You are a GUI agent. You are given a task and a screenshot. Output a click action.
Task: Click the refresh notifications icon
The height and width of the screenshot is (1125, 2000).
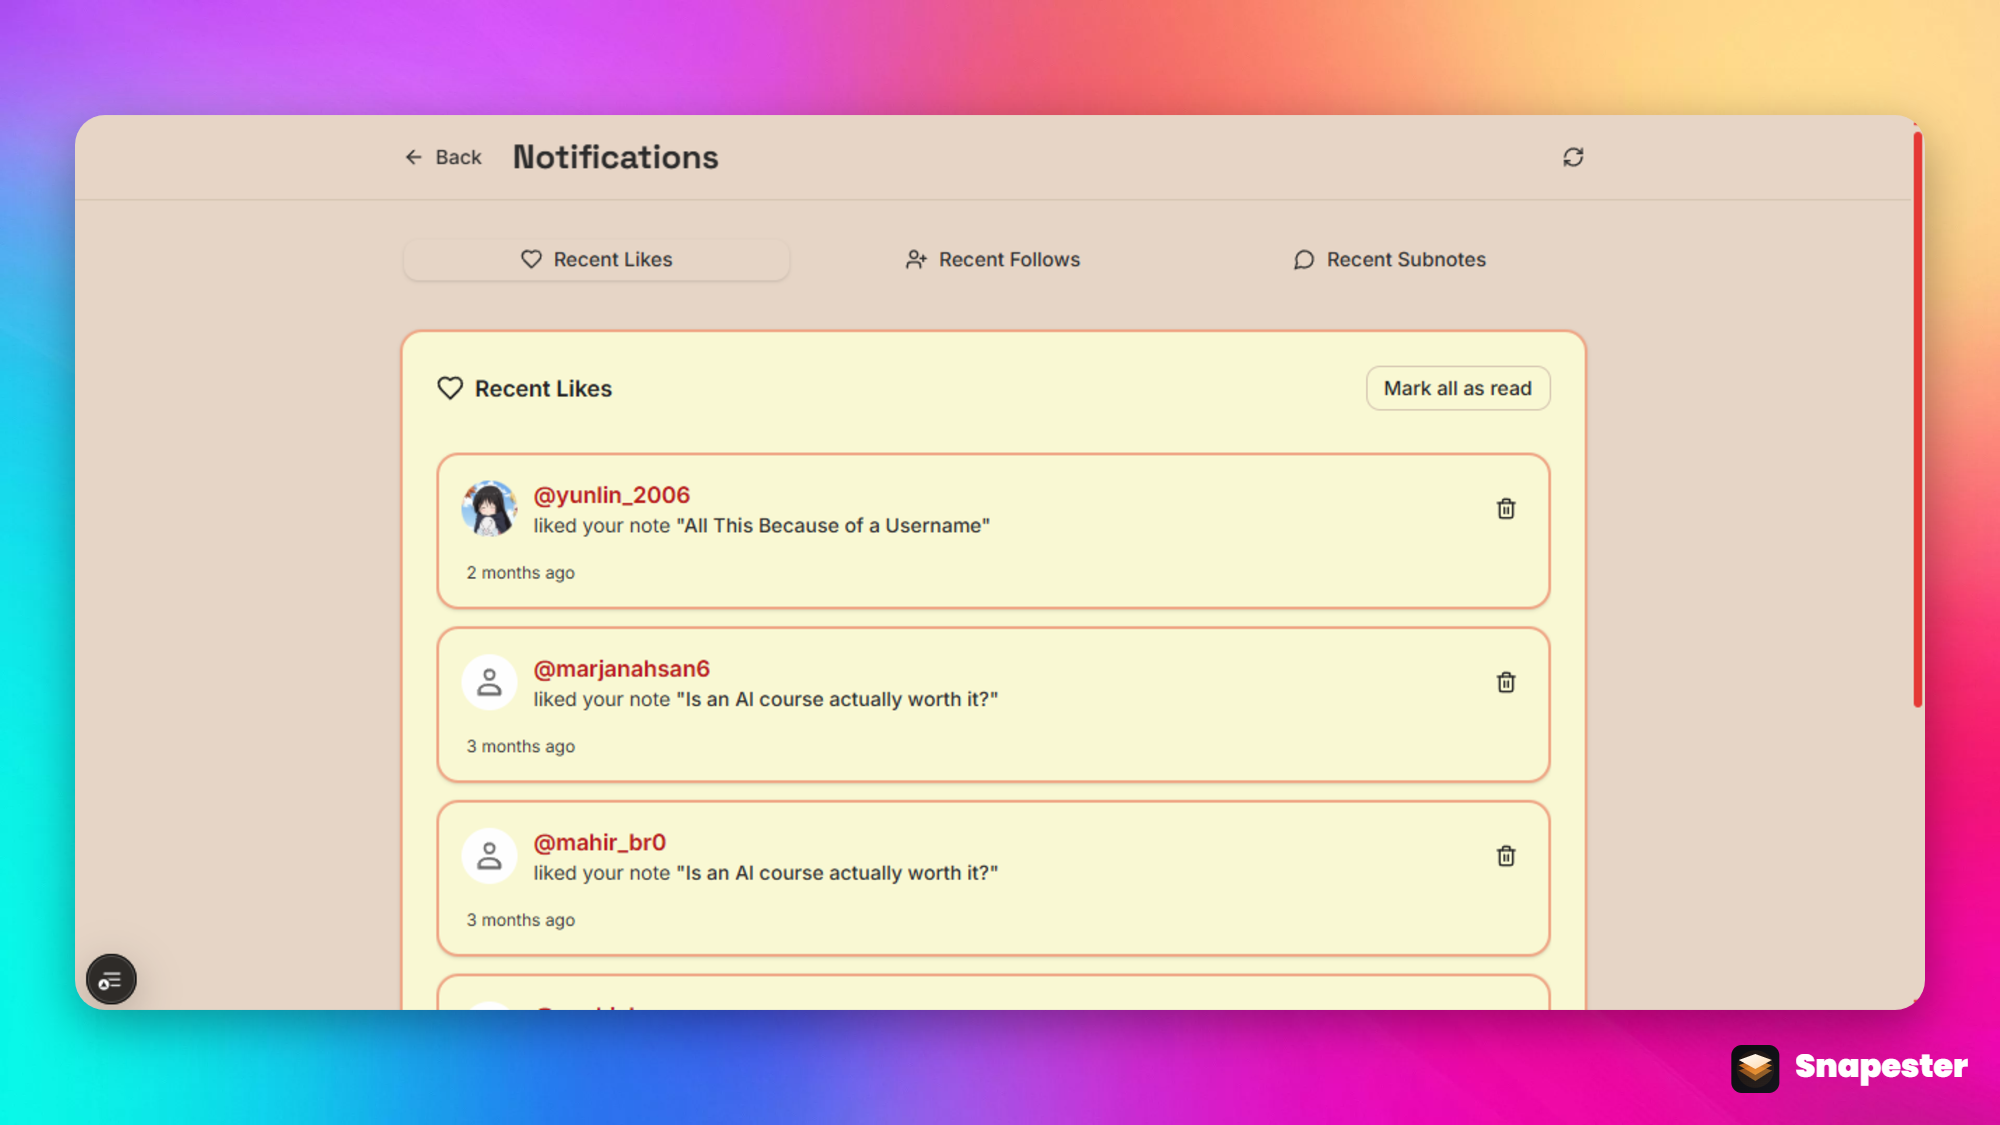(x=1573, y=157)
